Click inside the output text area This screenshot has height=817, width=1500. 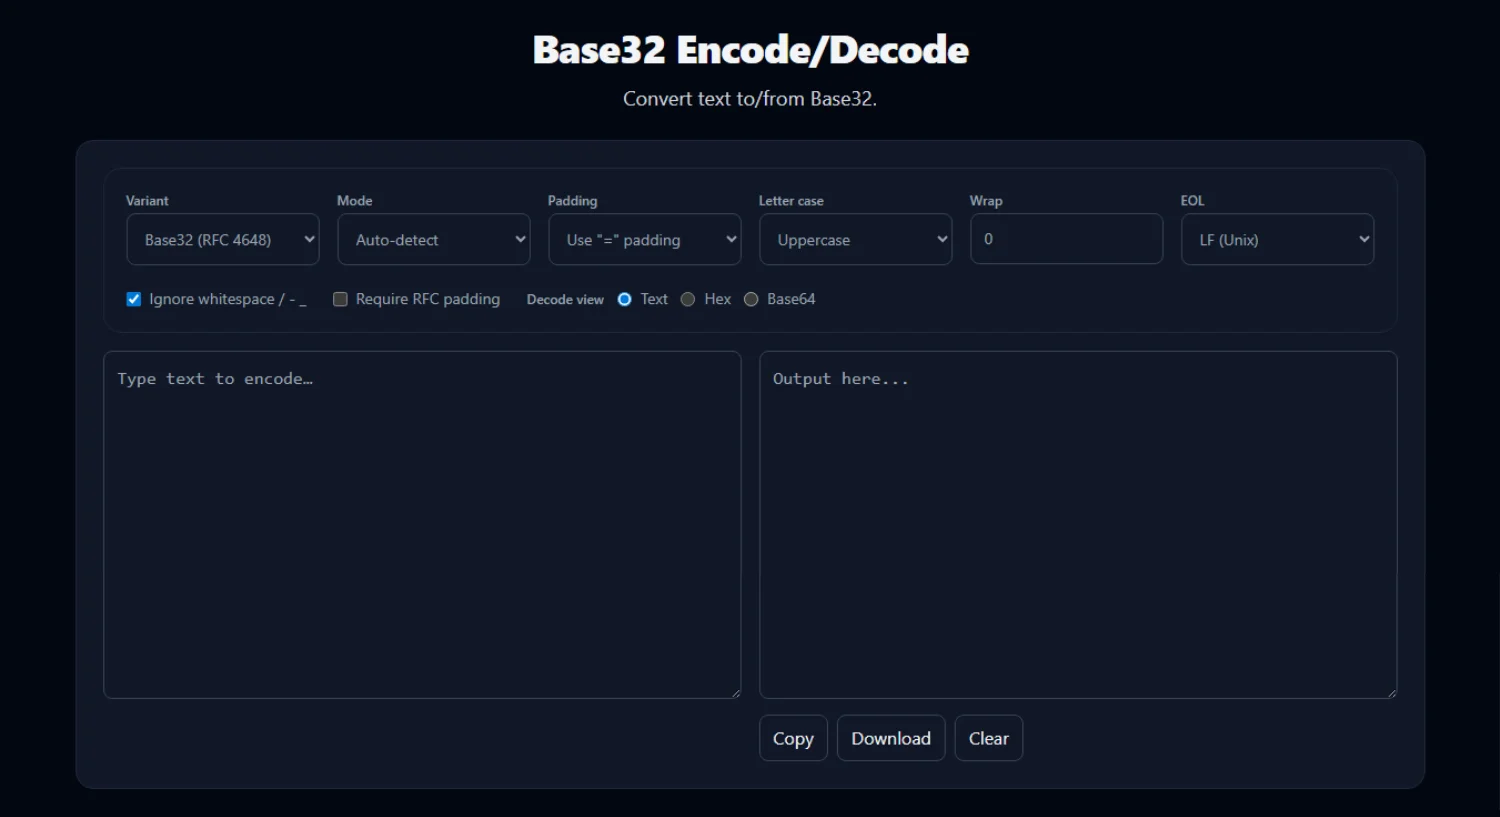1077,524
